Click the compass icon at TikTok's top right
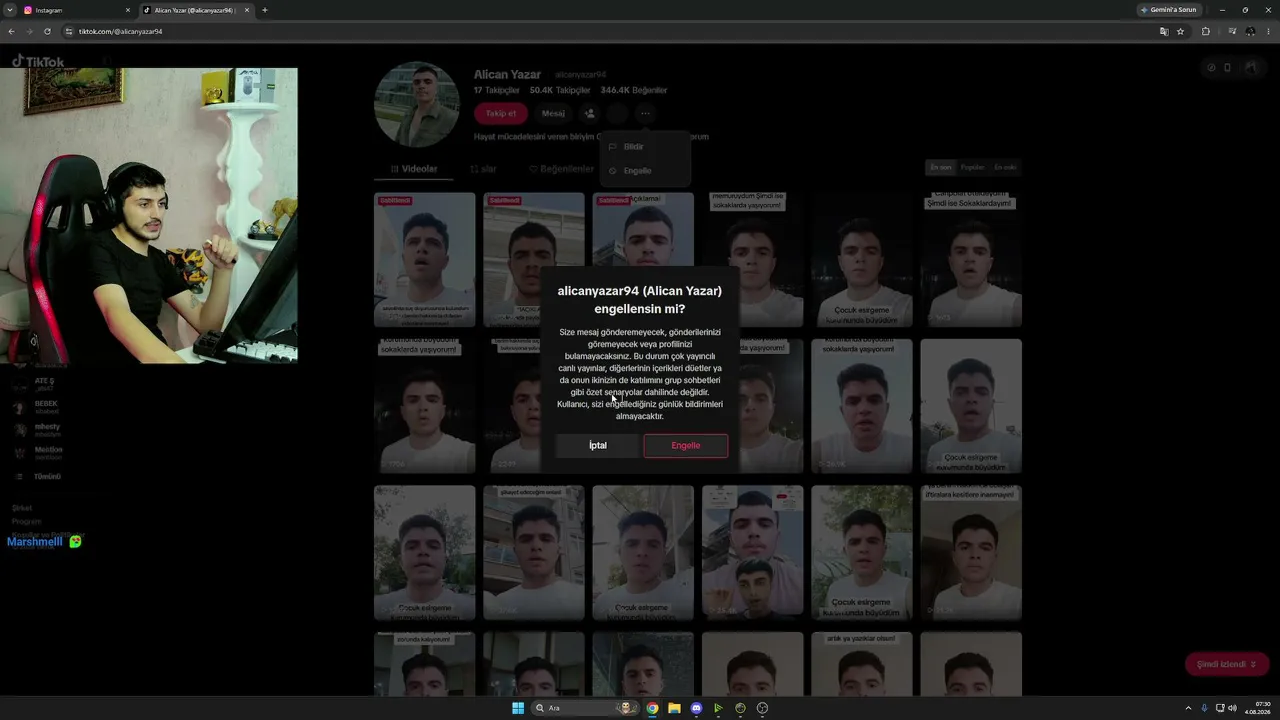This screenshot has height=720, width=1280. 1211,68
